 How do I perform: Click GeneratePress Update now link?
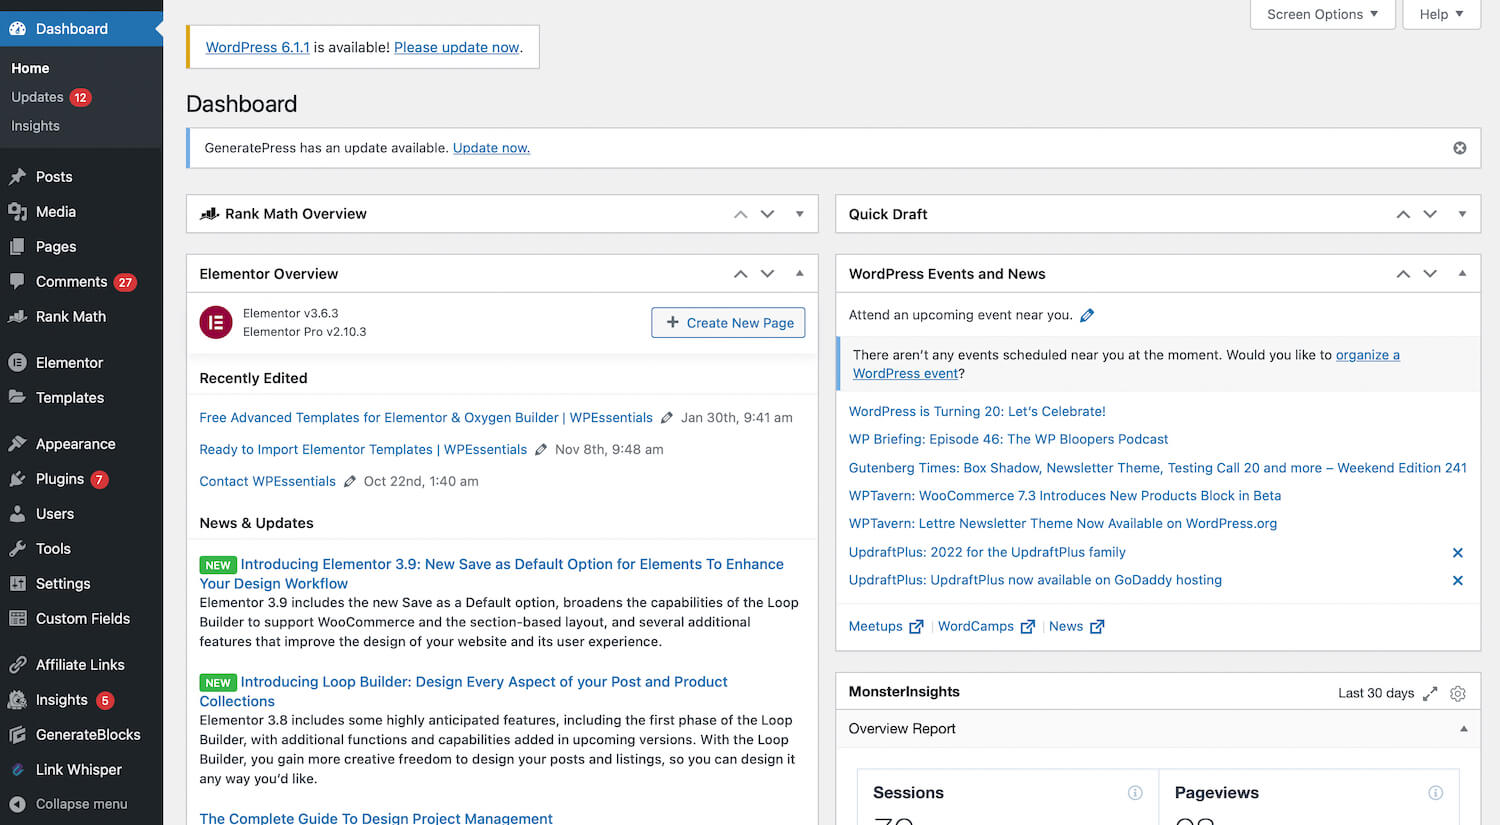pyautogui.click(x=491, y=148)
